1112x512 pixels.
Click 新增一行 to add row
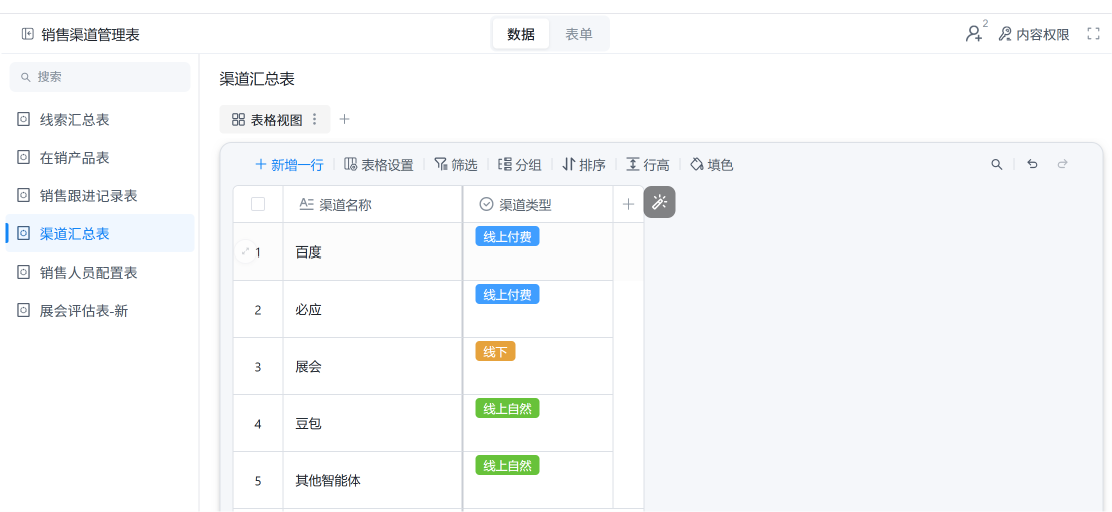289,165
